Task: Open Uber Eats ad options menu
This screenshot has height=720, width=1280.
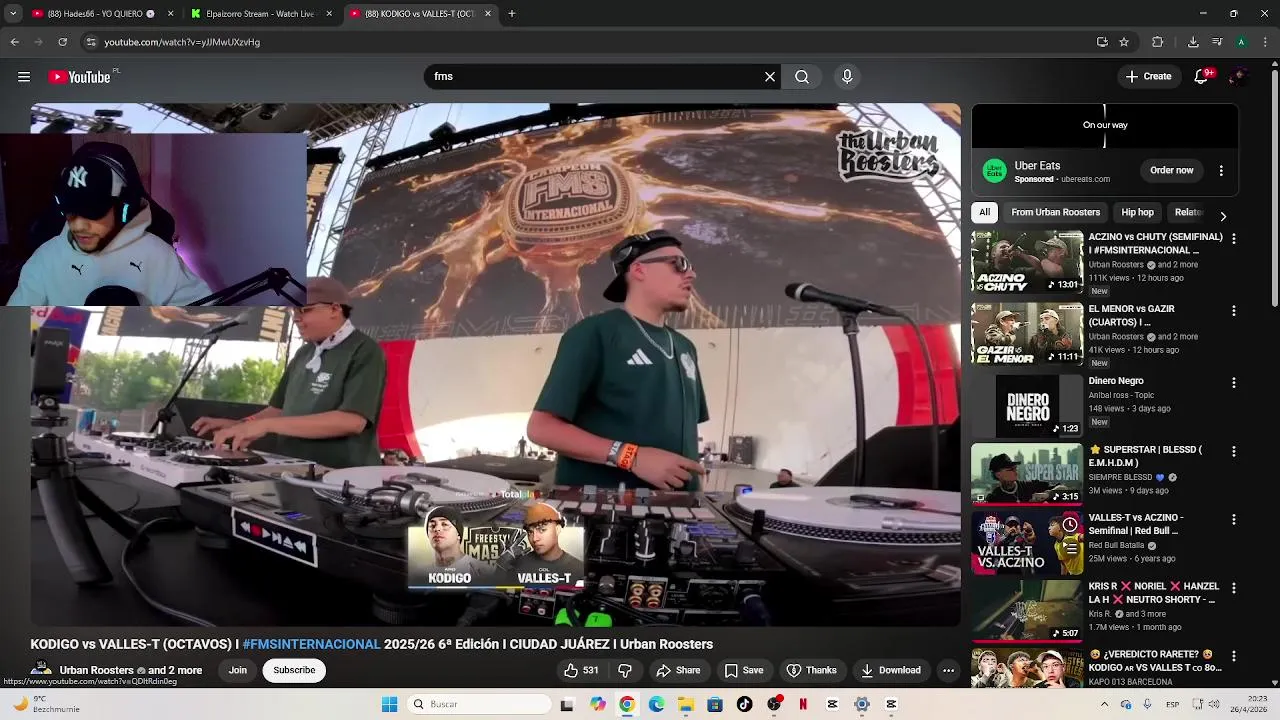Action: pos(1221,171)
